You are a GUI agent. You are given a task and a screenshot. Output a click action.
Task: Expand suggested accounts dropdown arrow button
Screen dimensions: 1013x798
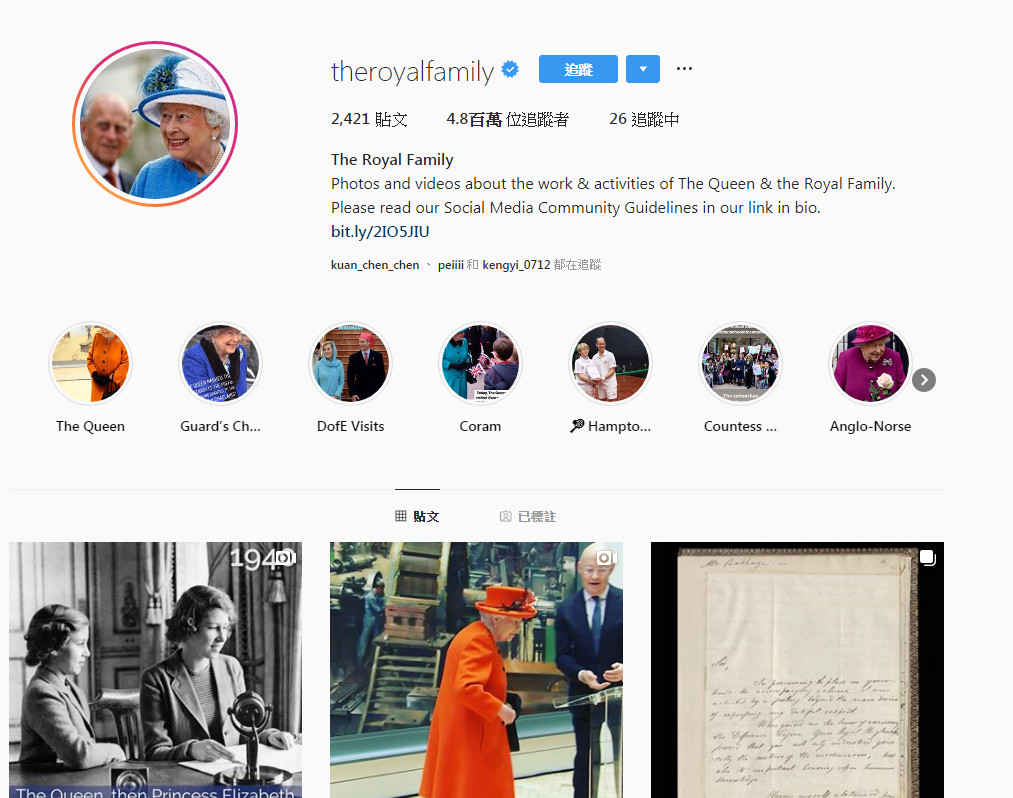(x=643, y=69)
